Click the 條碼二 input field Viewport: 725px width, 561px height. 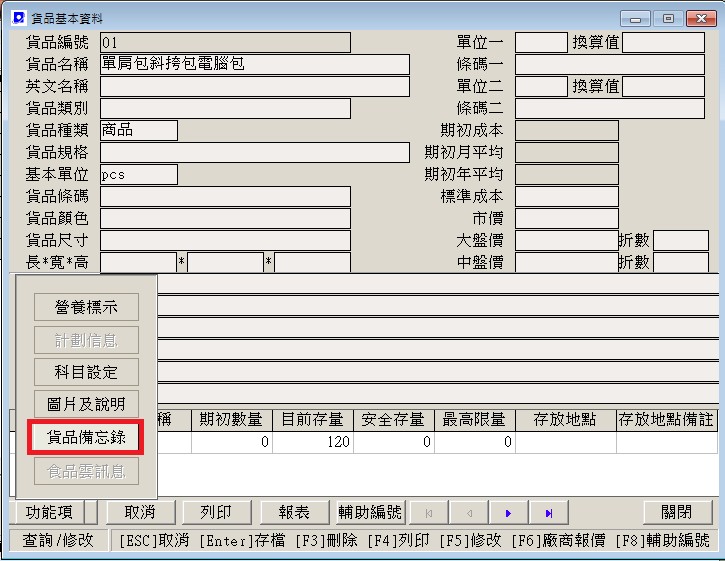[610, 108]
